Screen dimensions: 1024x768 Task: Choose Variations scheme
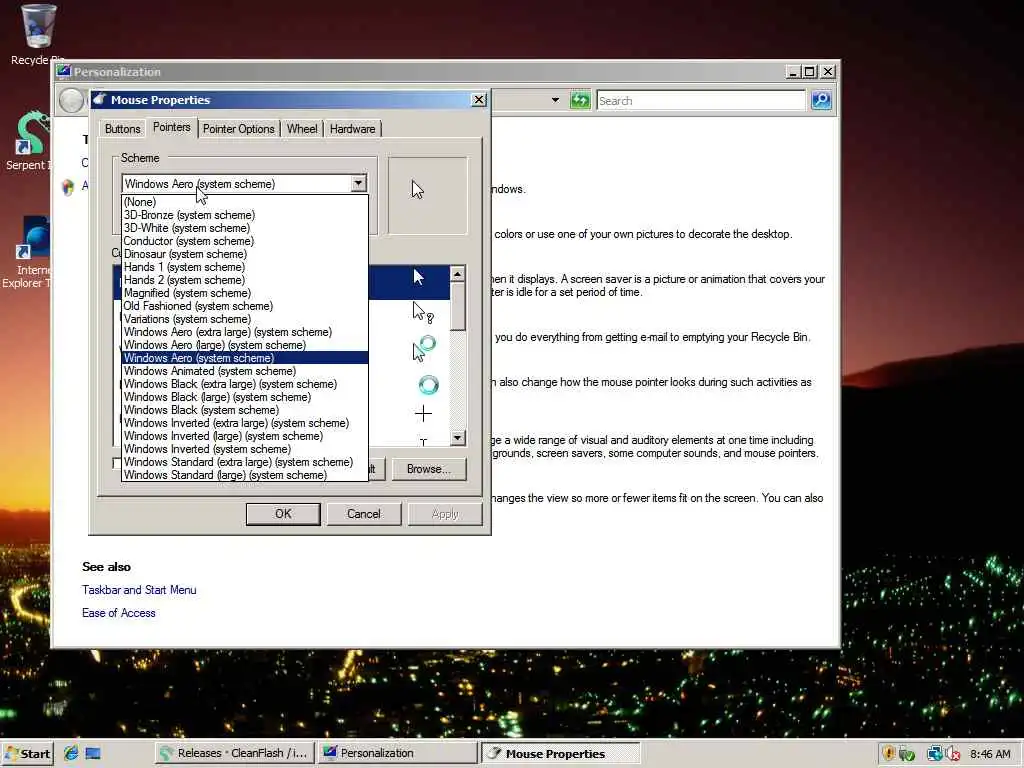click(x=245, y=319)
